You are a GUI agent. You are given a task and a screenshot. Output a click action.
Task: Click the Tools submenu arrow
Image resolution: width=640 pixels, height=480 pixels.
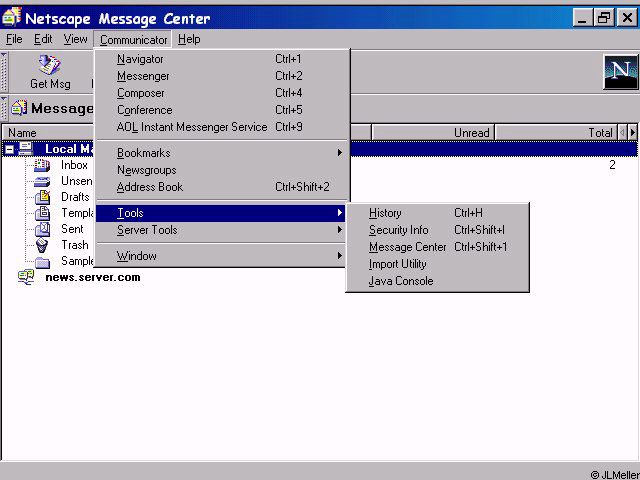click(340, 213)
